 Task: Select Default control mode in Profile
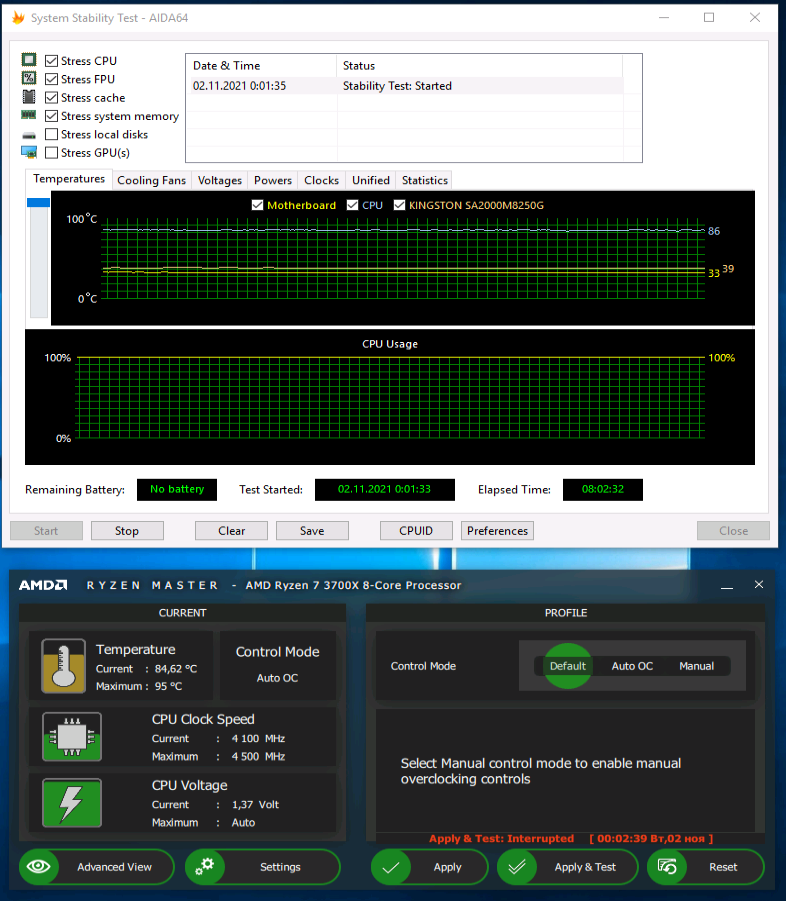click(568, 666)
